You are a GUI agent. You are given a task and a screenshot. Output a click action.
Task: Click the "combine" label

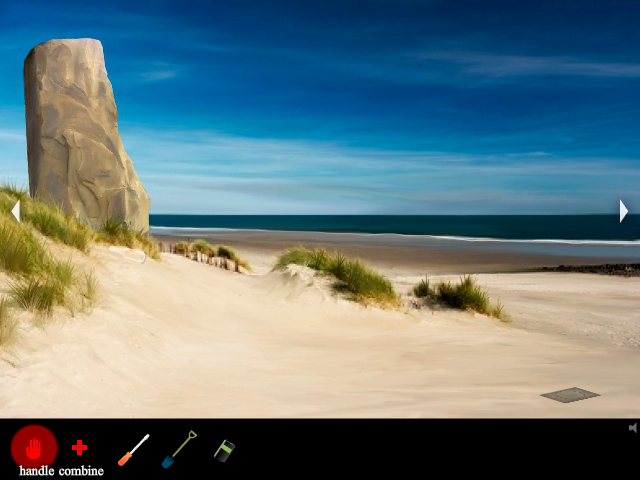coord(81,471)
